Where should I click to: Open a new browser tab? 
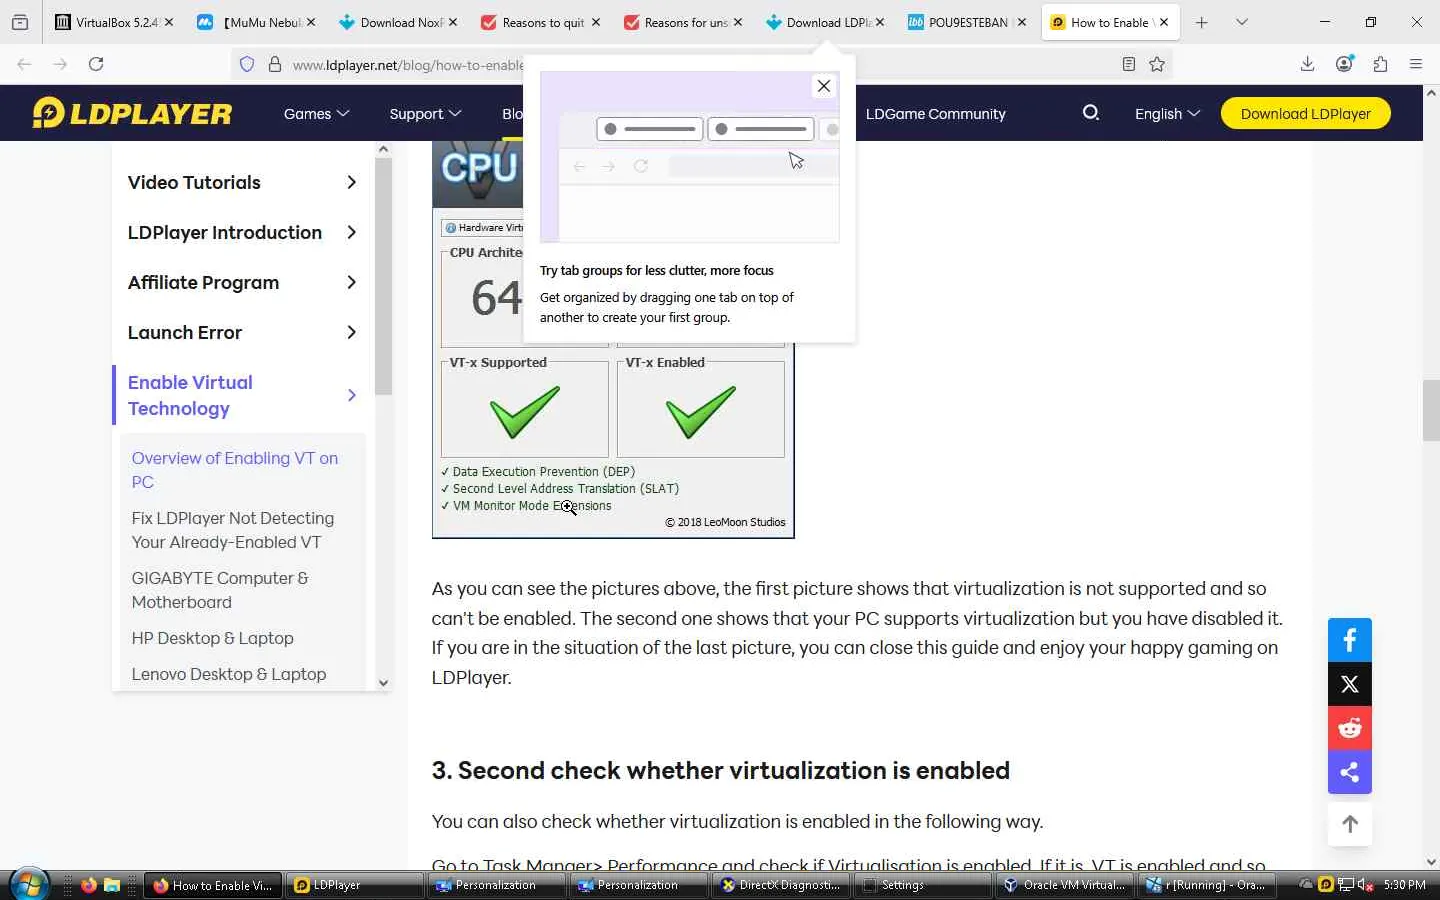tap(1202, 22)
